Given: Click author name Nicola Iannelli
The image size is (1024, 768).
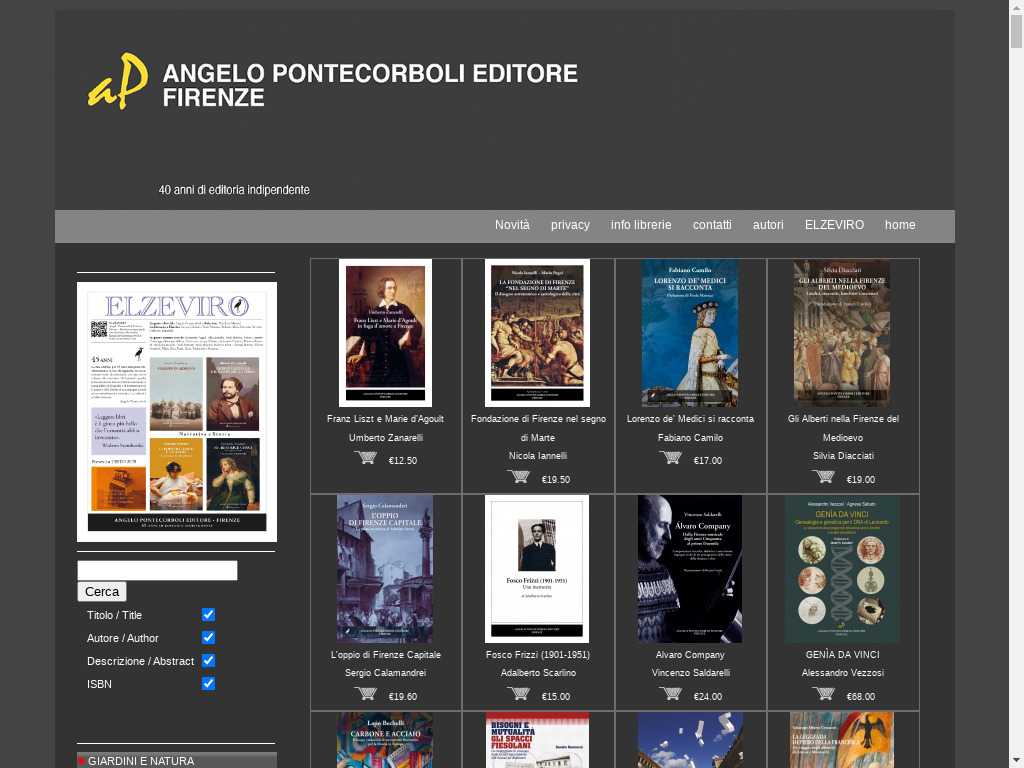Looking at the screenshot, I should click(x=537, y=456).
